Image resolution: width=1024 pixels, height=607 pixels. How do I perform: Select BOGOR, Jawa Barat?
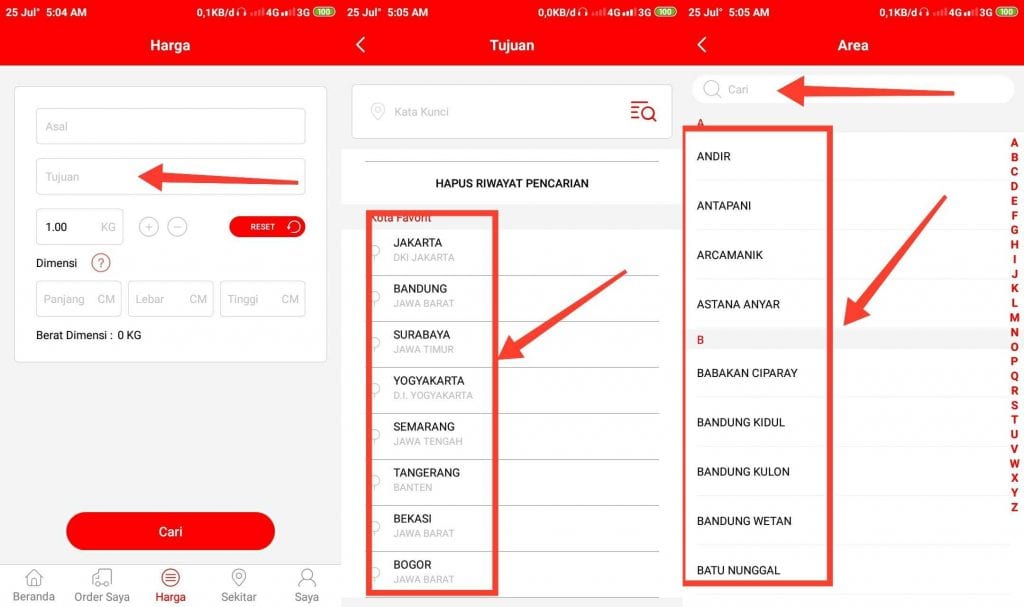[512, 572]
